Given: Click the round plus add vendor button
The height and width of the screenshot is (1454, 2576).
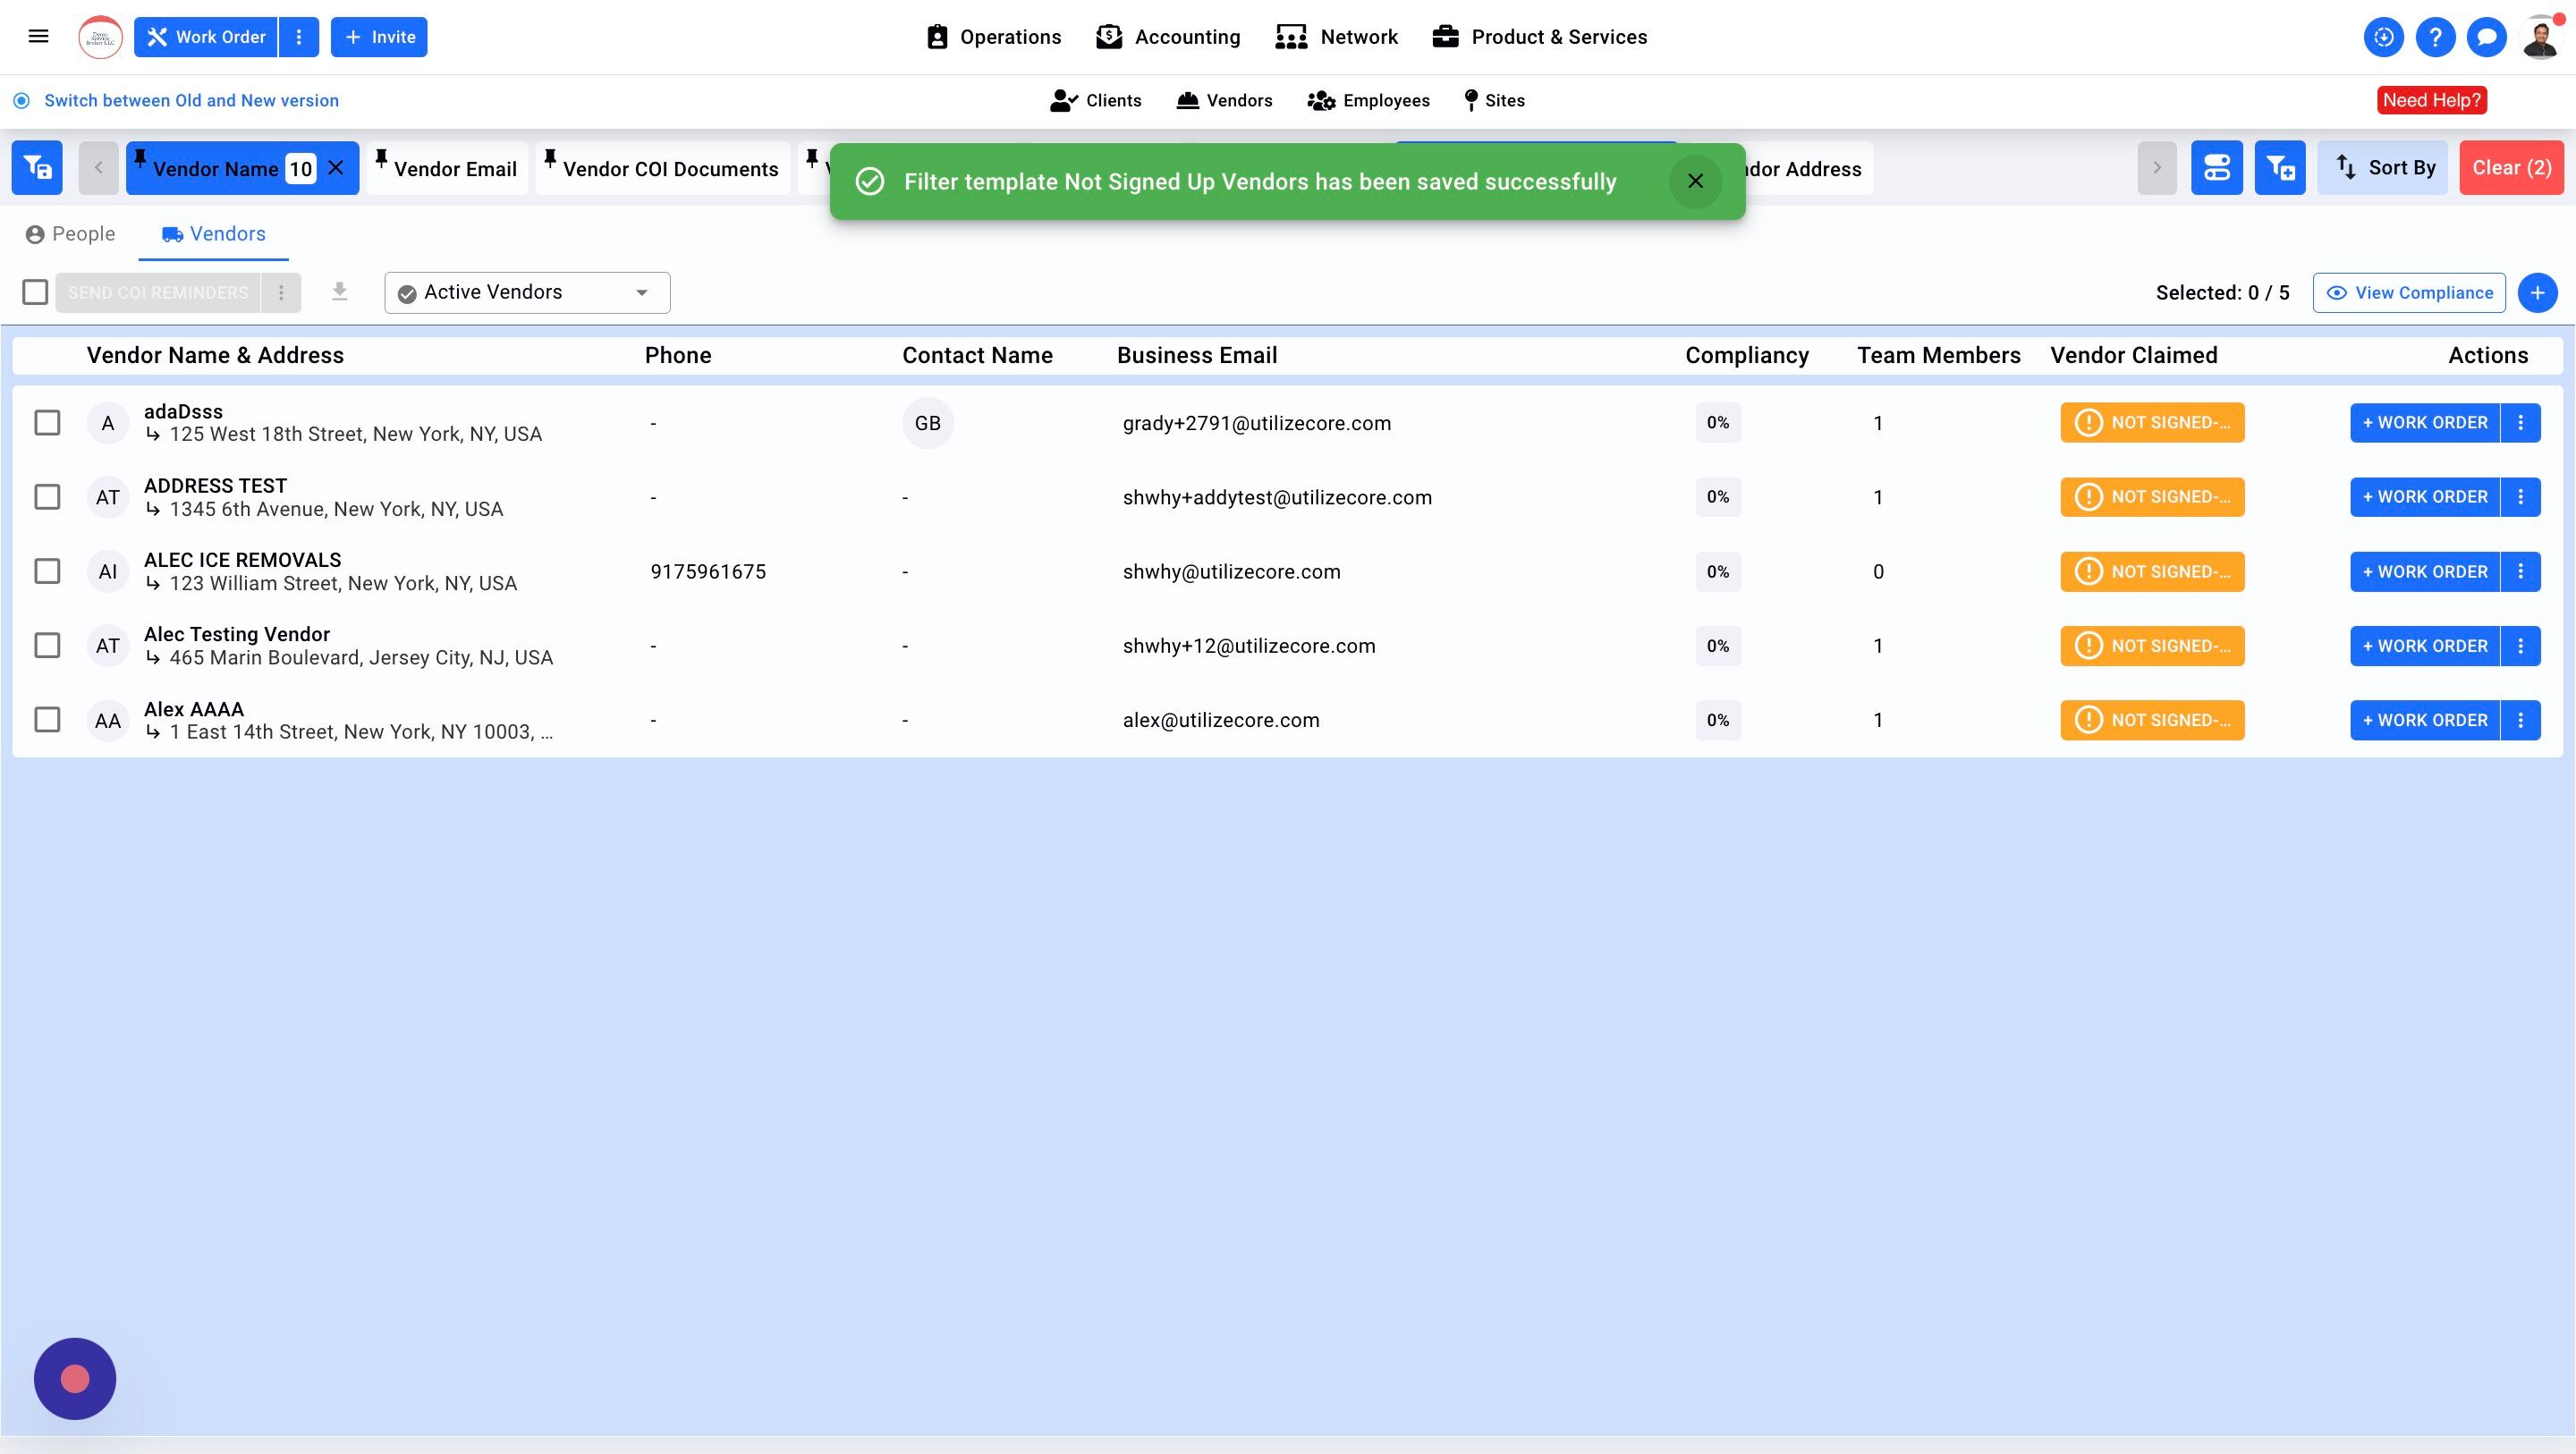Looking at the screenshot, I should click(2537, 293).
